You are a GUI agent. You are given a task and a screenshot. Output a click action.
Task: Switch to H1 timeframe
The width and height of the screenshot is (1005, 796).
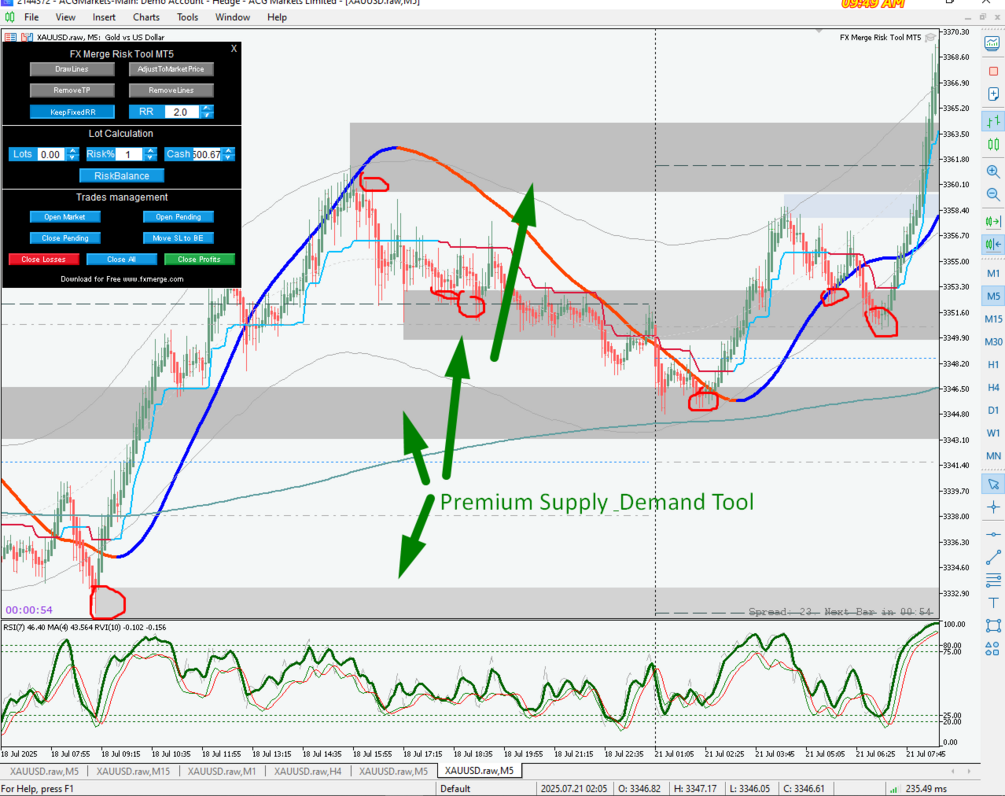point(993,365)
